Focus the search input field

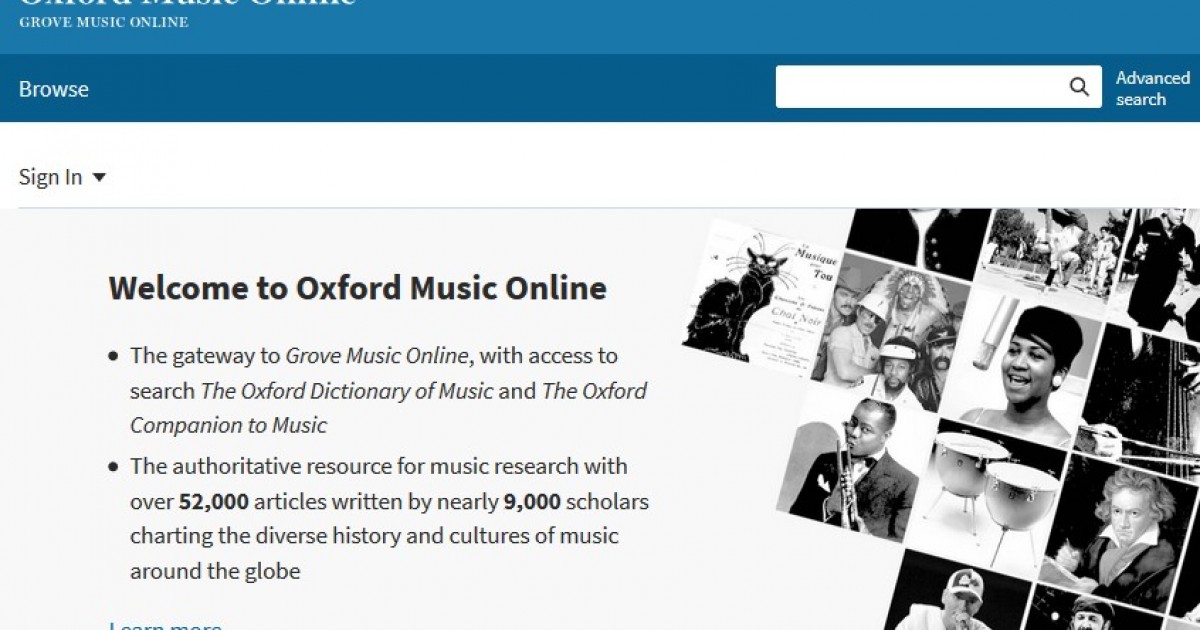[x=920, y=87]
